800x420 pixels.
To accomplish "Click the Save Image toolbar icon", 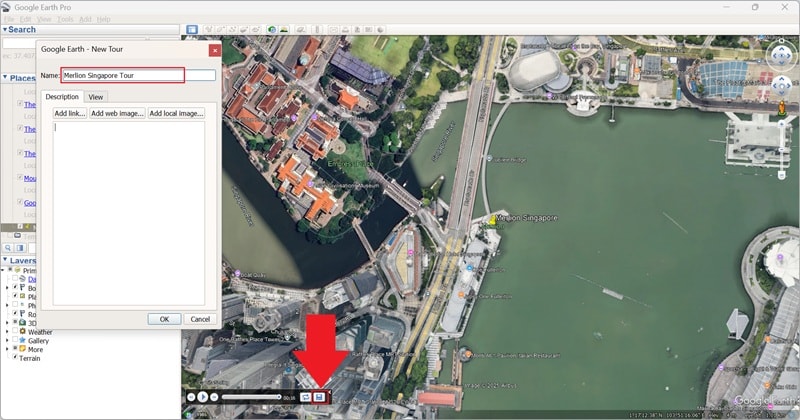I will click(x=357, y=30).
